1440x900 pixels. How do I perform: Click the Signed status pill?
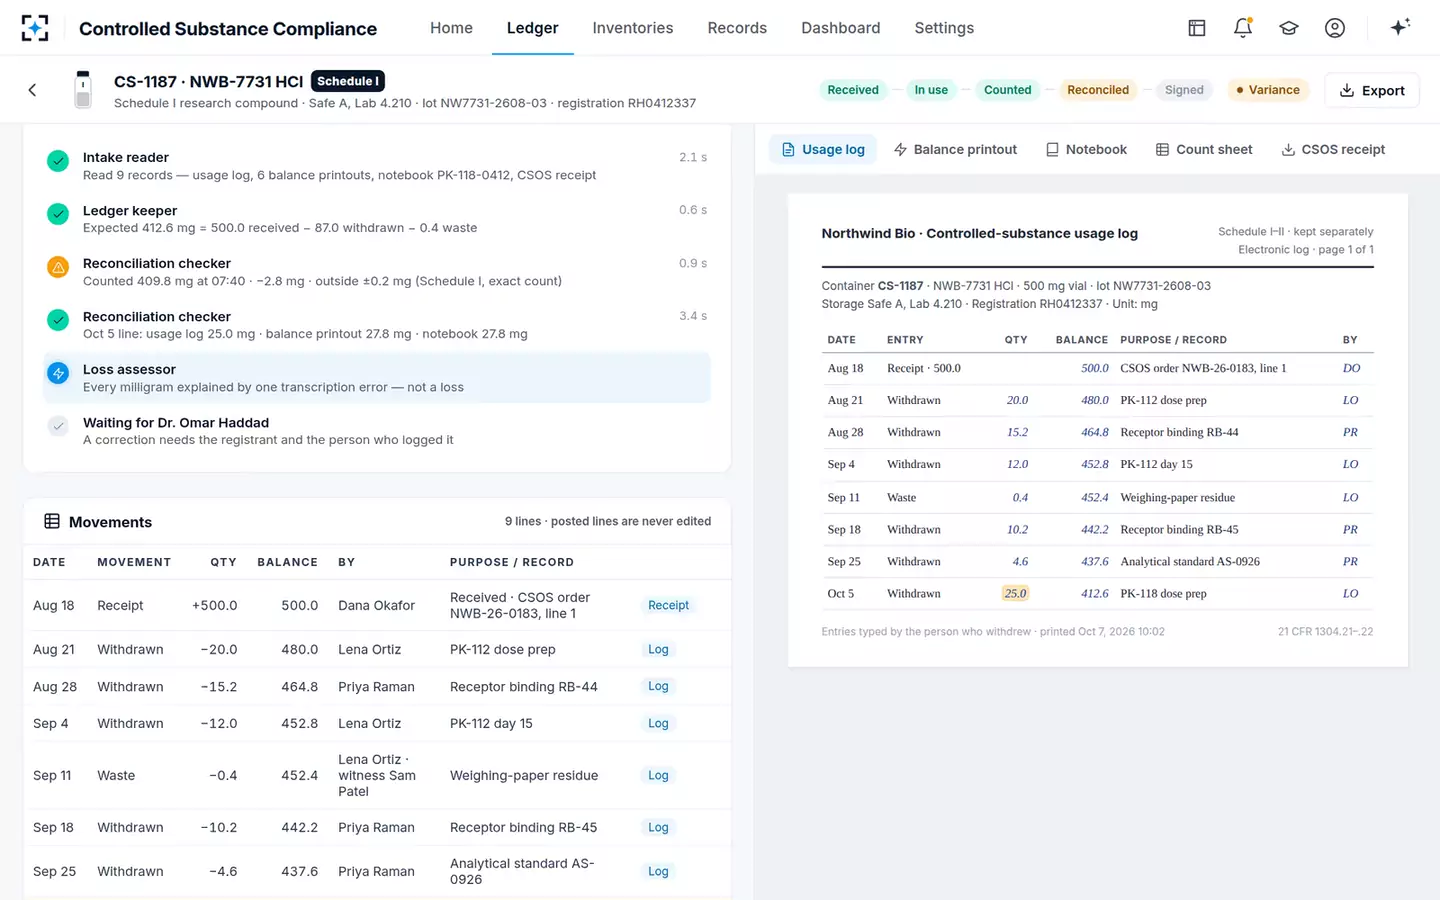(1184, 90)
